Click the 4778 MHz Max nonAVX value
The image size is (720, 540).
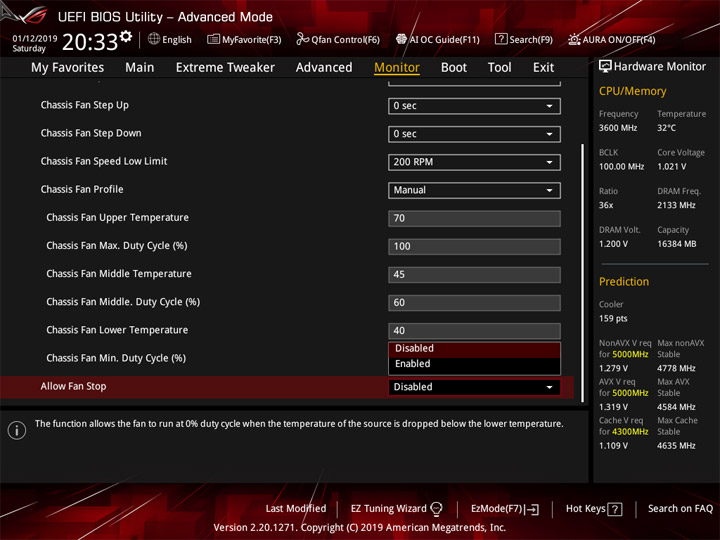pos(676,368)
